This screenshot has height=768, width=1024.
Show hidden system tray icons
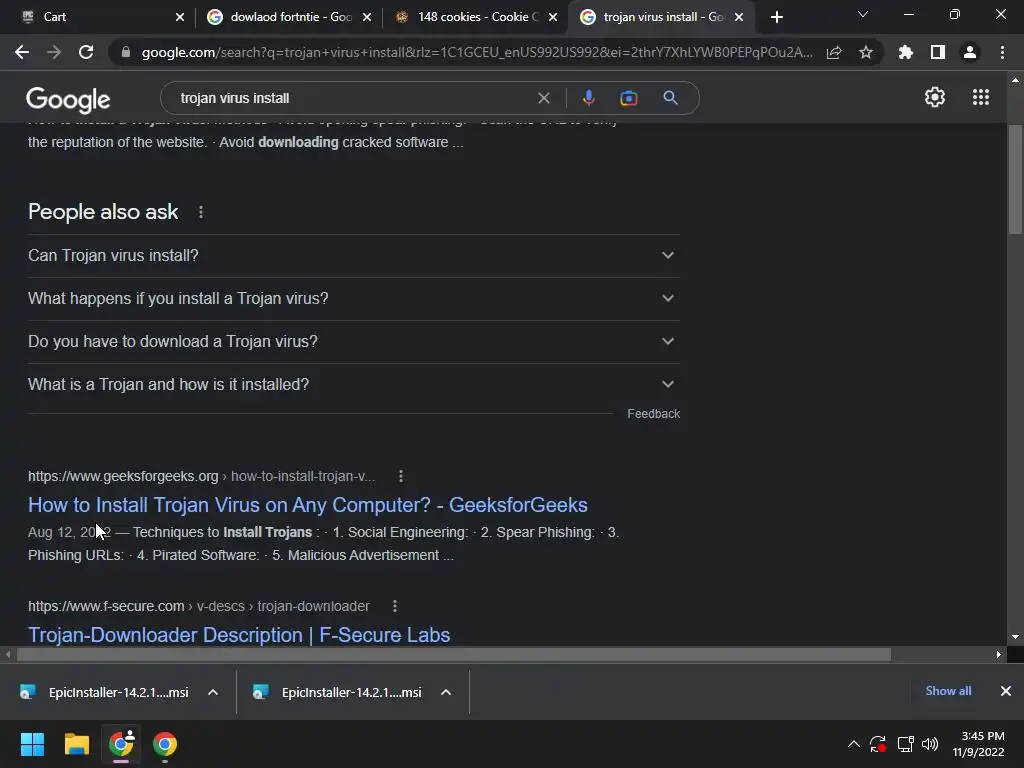pos(853,744)
